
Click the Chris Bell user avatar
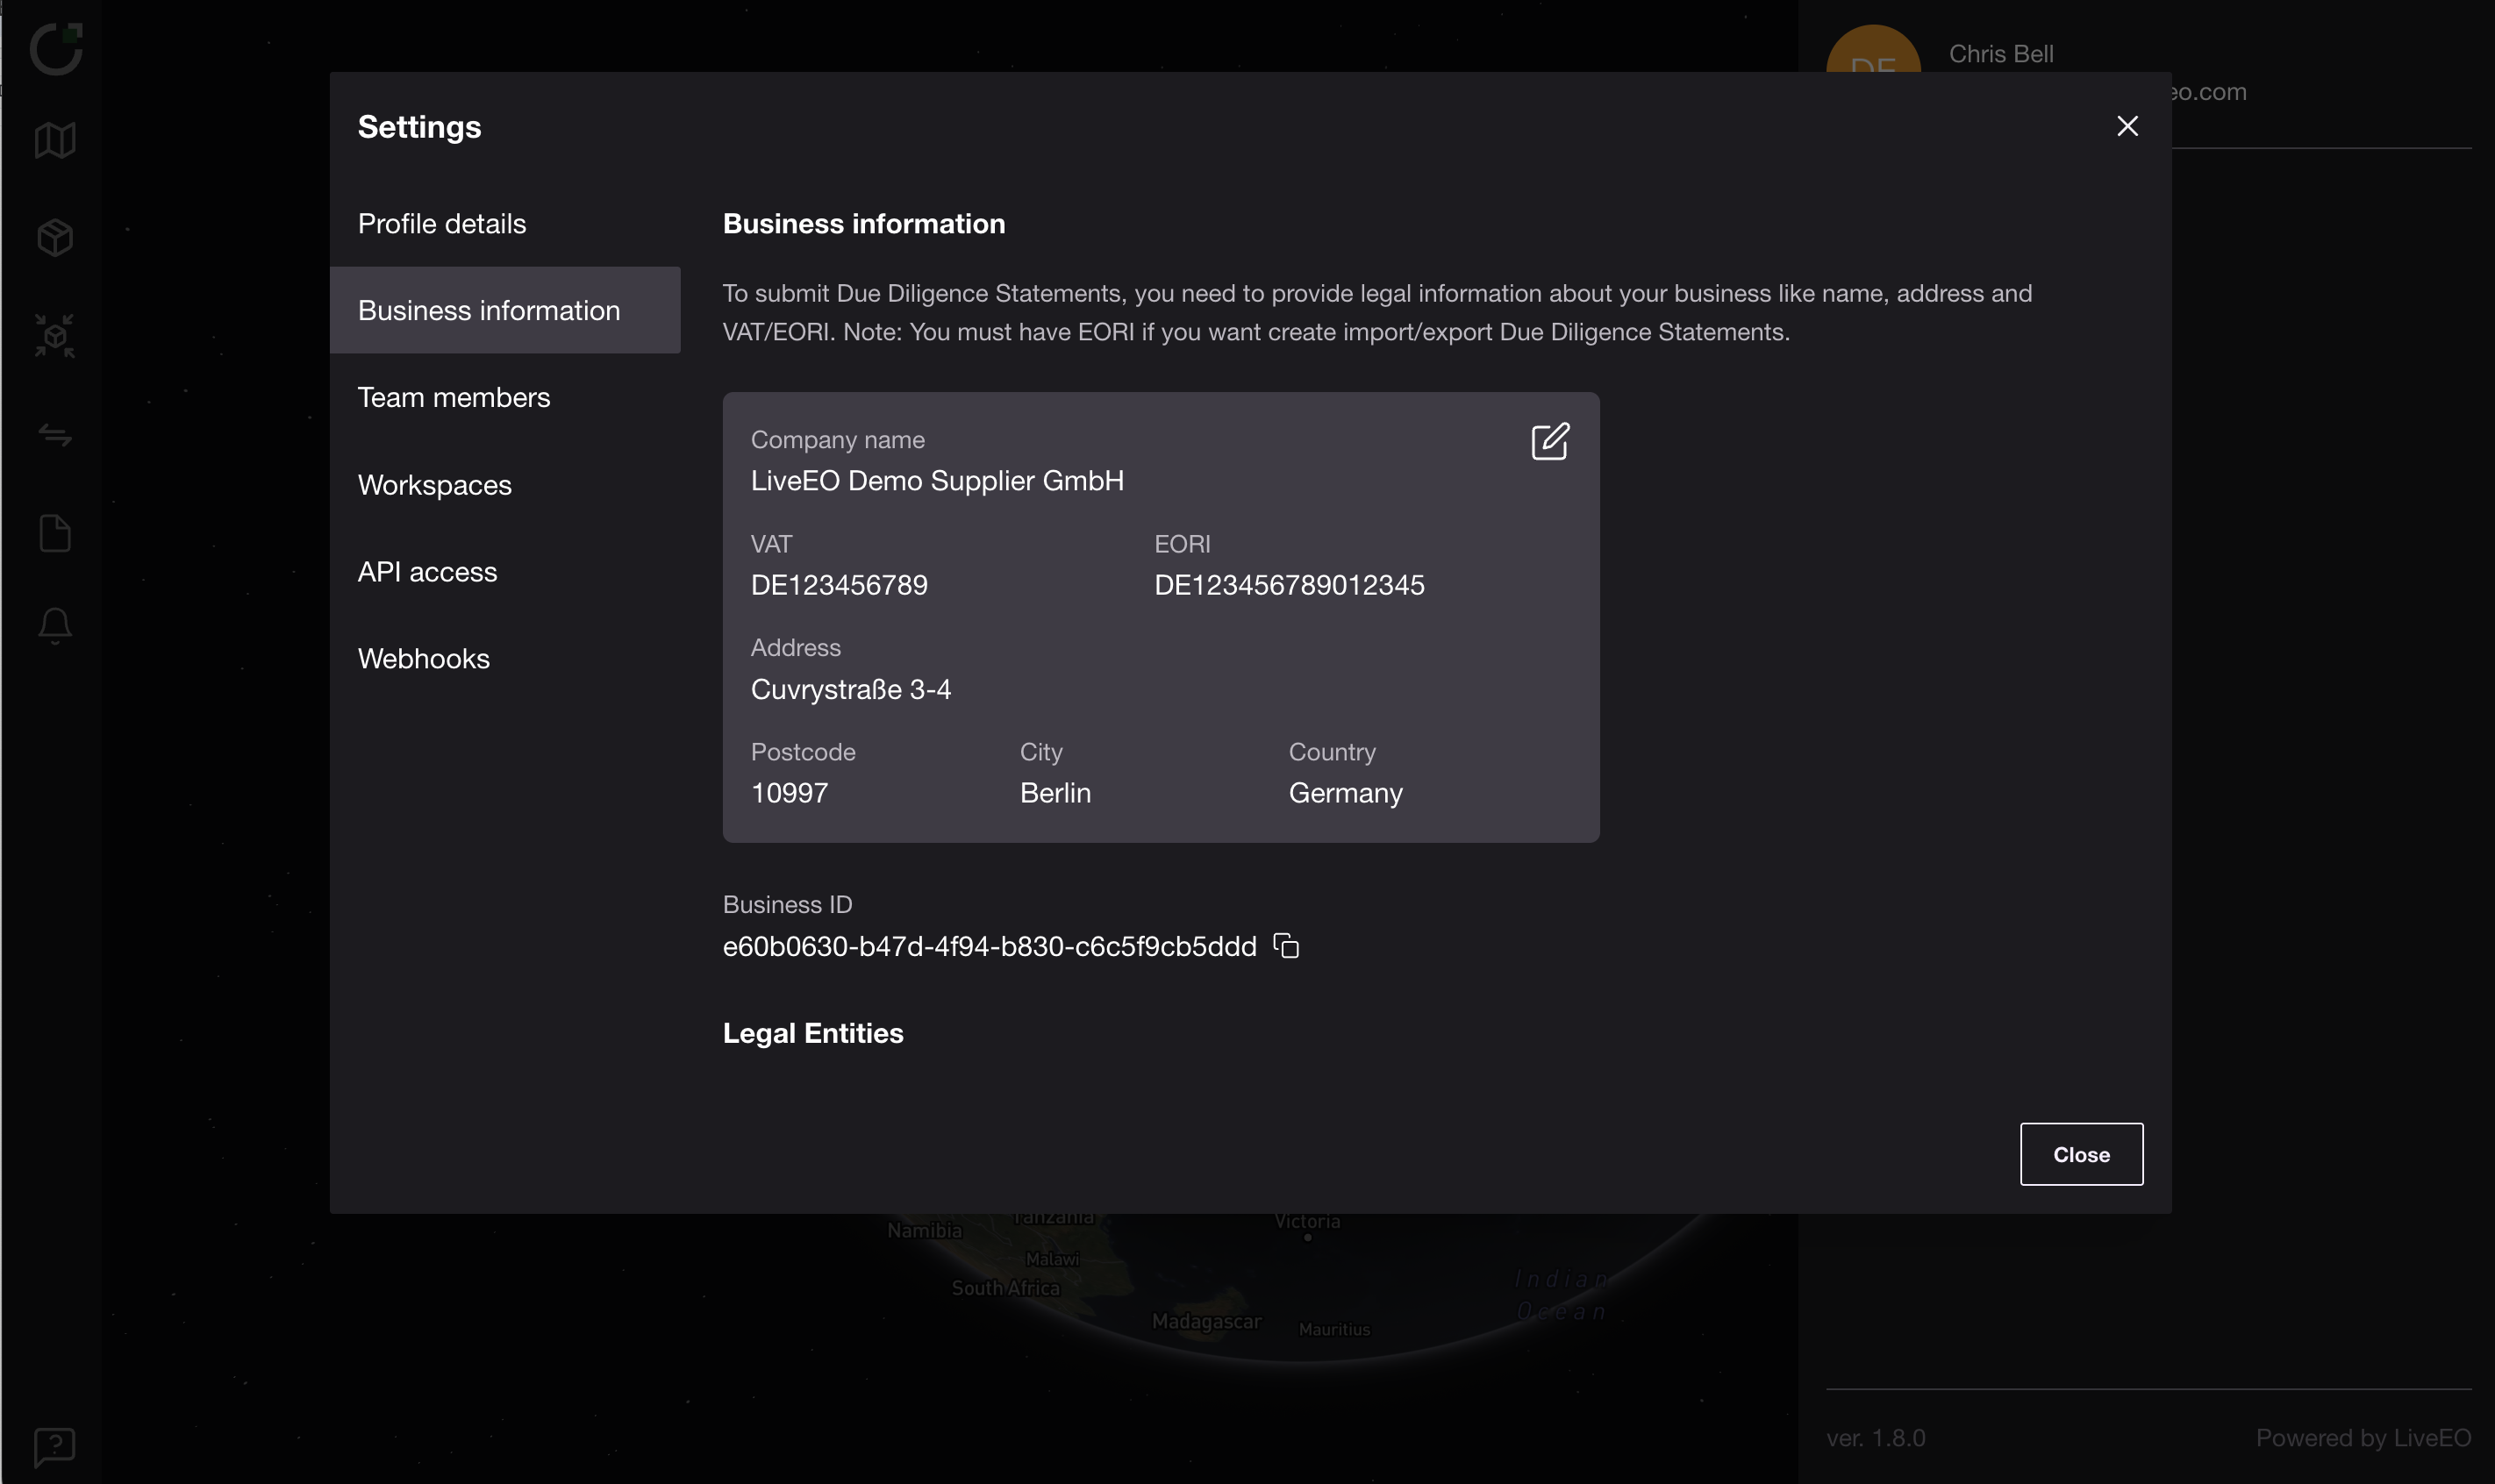click(x=1872, y=50)
